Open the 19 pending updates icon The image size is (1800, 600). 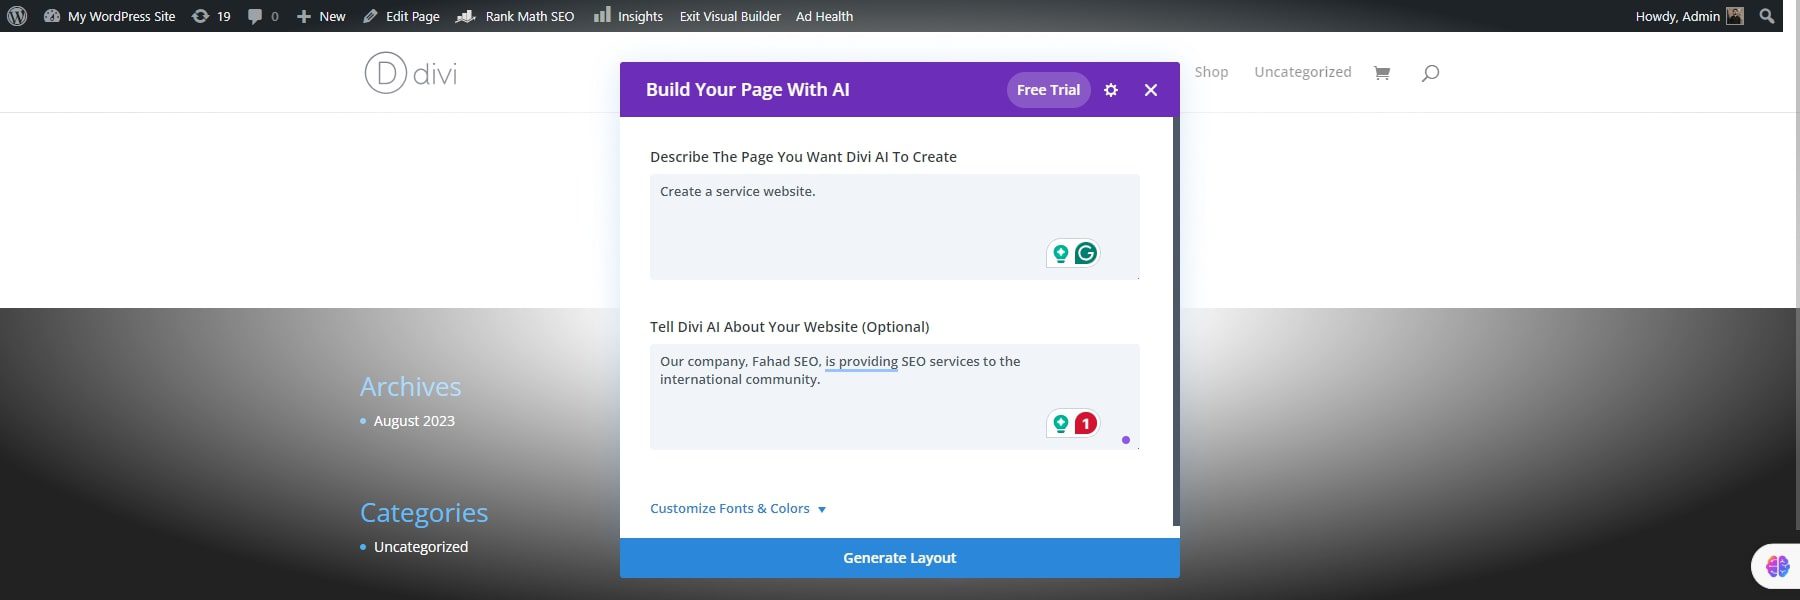(211, 16)
